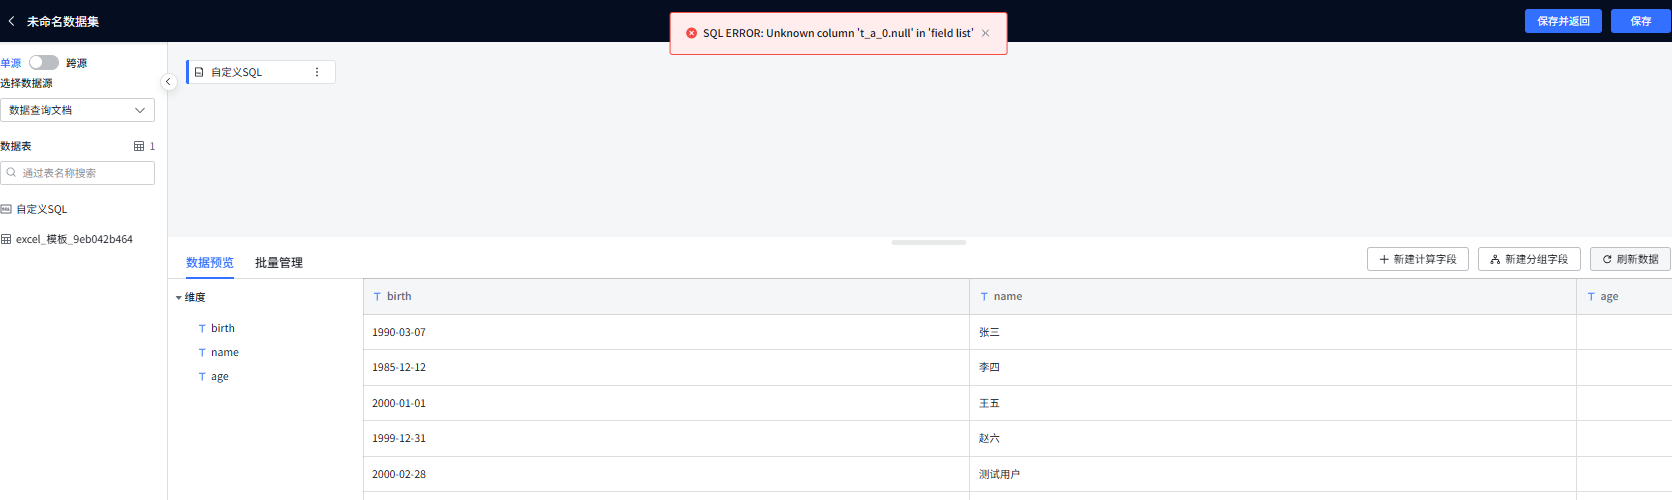This screenshot has width=1672, height=500.
Task: Click the table count icon next to 数据表
Action: (x=139, y=146)
